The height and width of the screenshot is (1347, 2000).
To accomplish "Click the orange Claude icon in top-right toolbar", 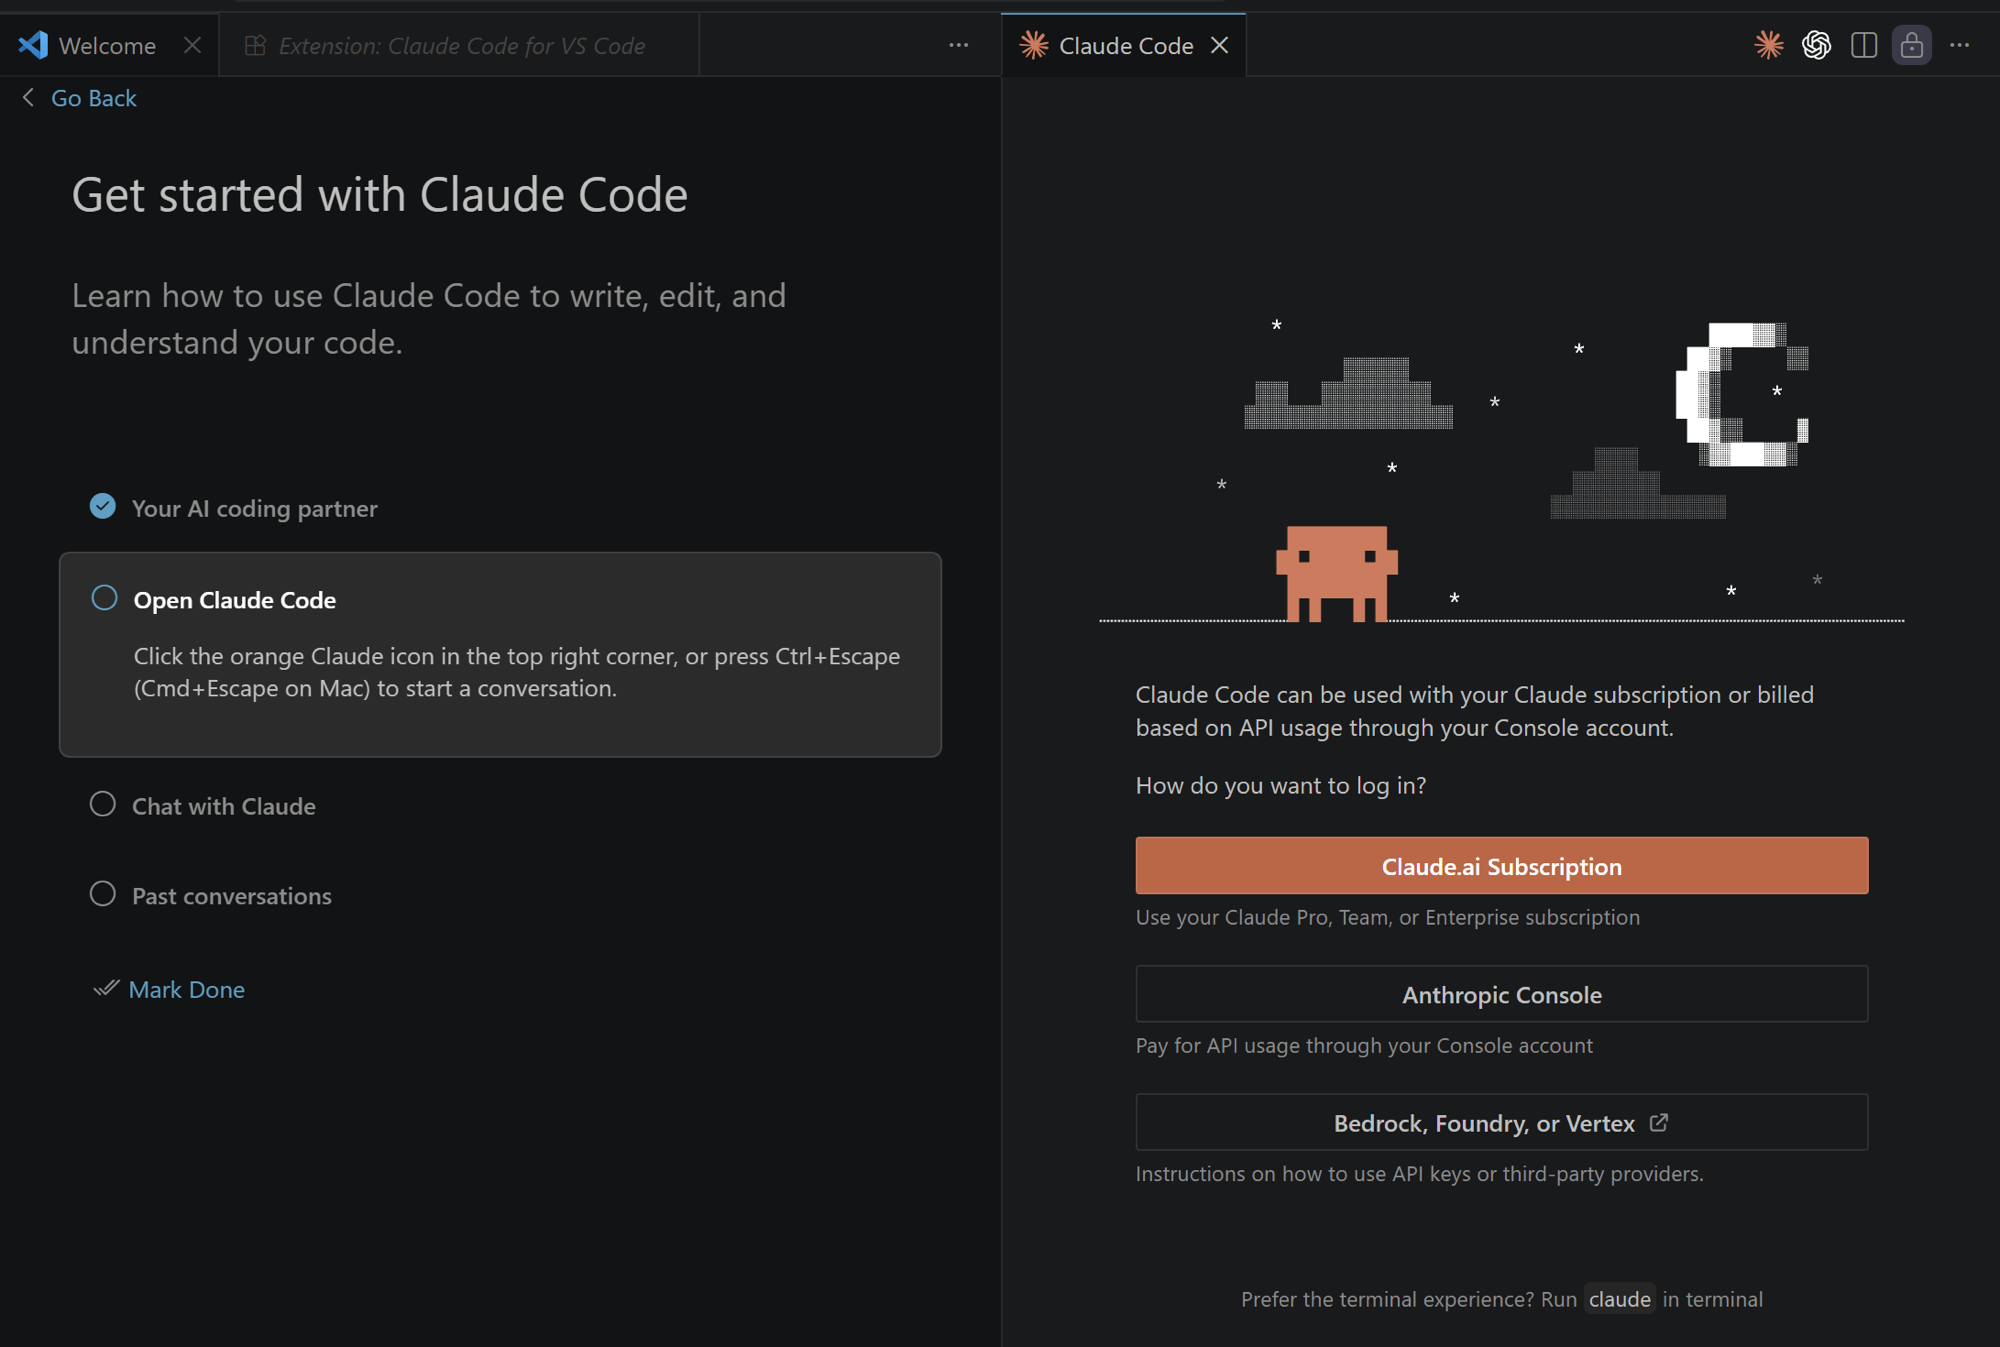I will (1768, 45).
